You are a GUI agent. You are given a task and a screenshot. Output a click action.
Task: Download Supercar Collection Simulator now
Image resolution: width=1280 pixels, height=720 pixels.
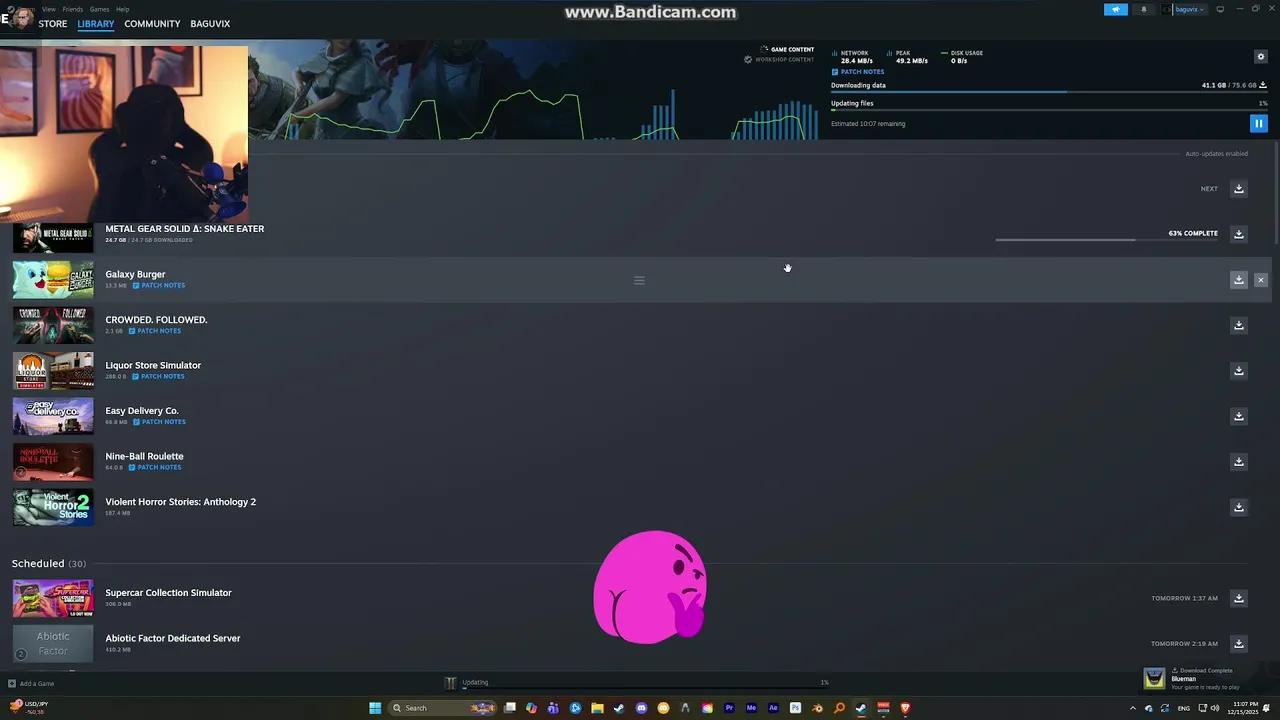(x=1238, y=598)
